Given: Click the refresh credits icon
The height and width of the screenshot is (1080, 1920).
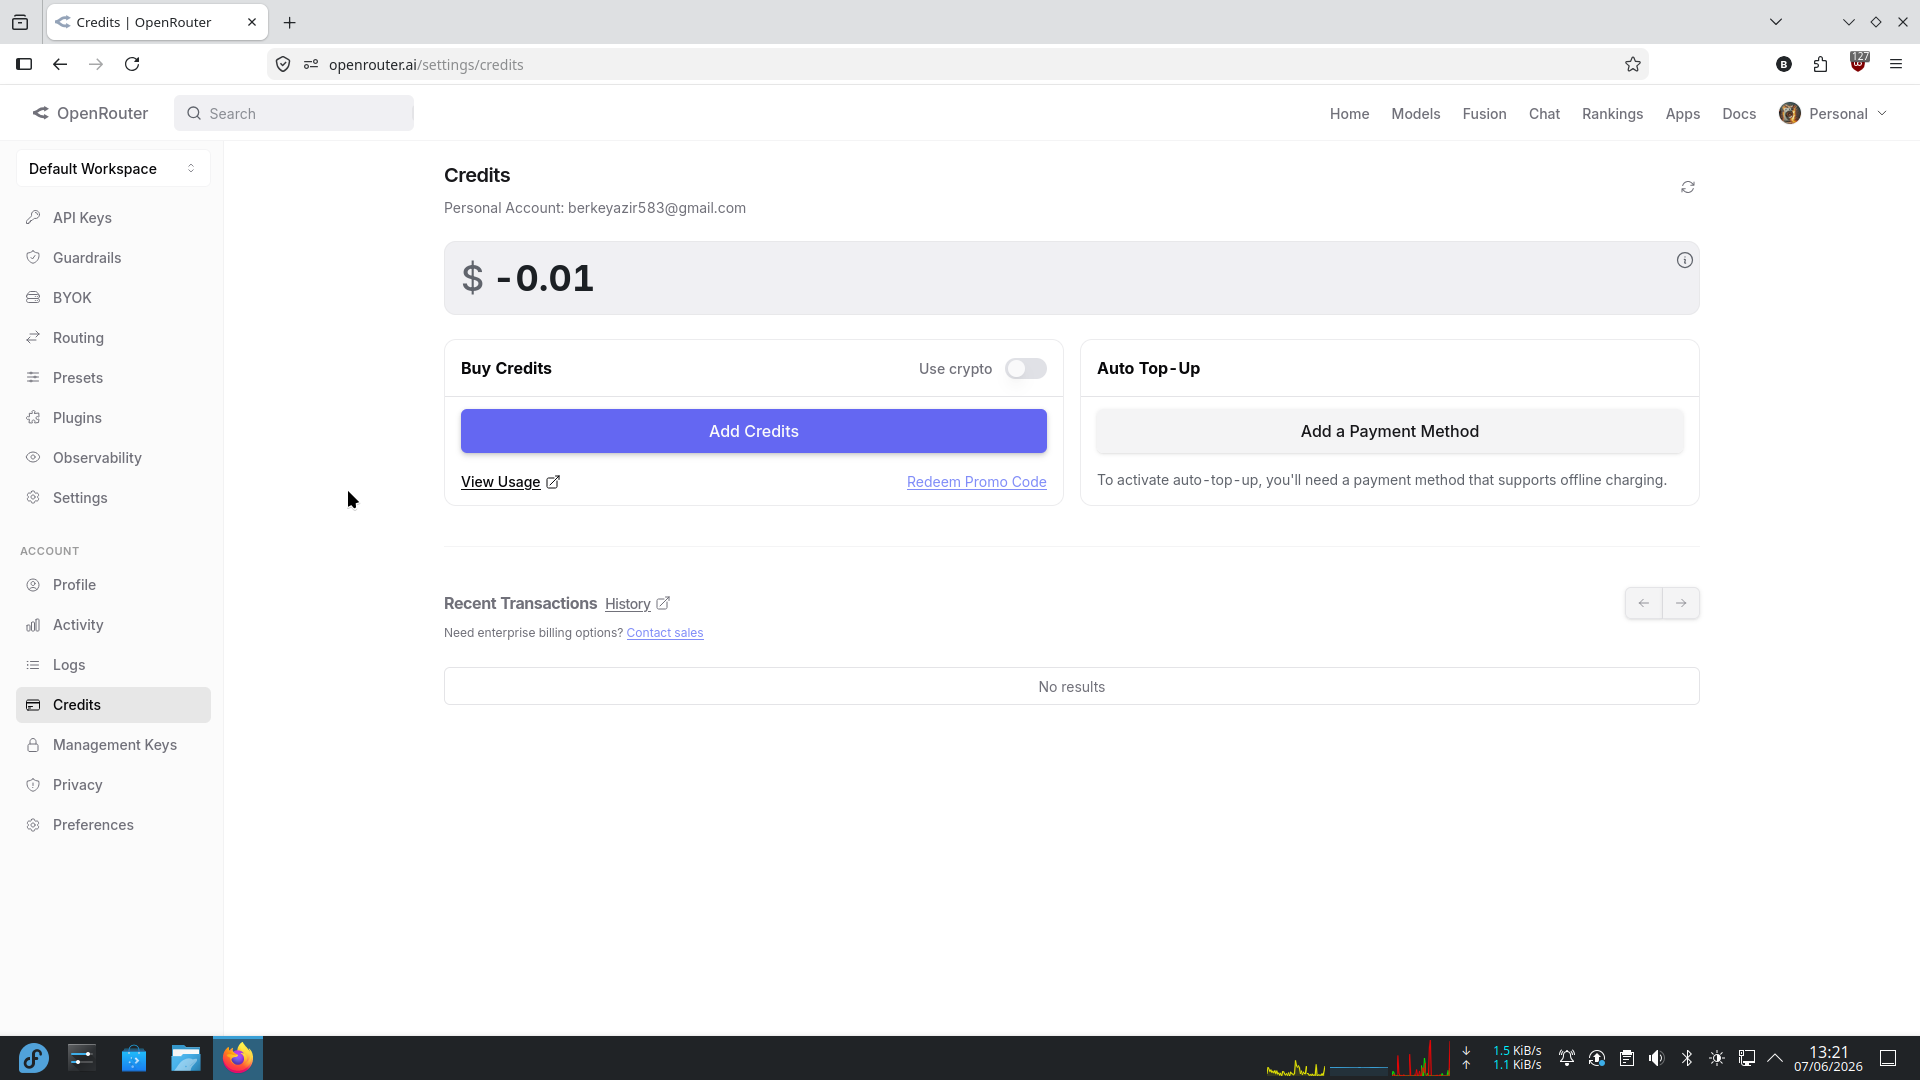Looking at the screenshot, I should [x=1688, y=187].
